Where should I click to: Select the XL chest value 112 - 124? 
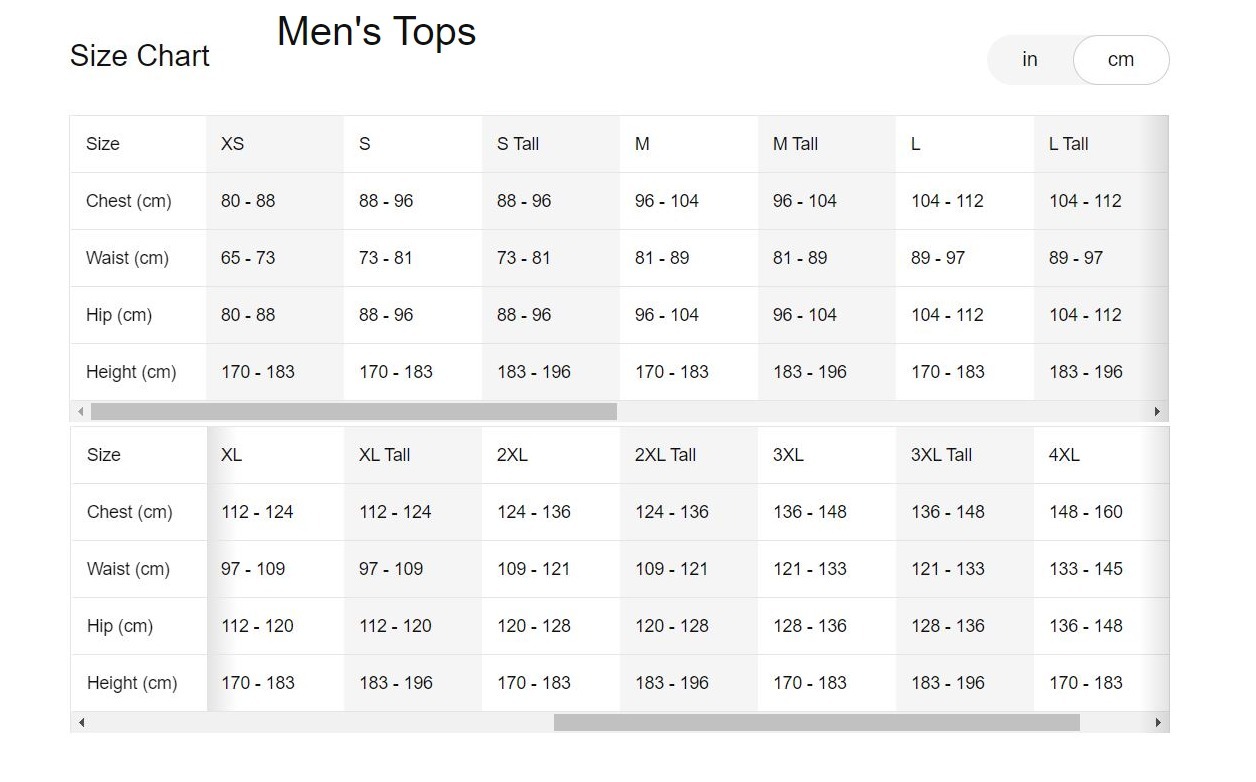tap(257, 512)
